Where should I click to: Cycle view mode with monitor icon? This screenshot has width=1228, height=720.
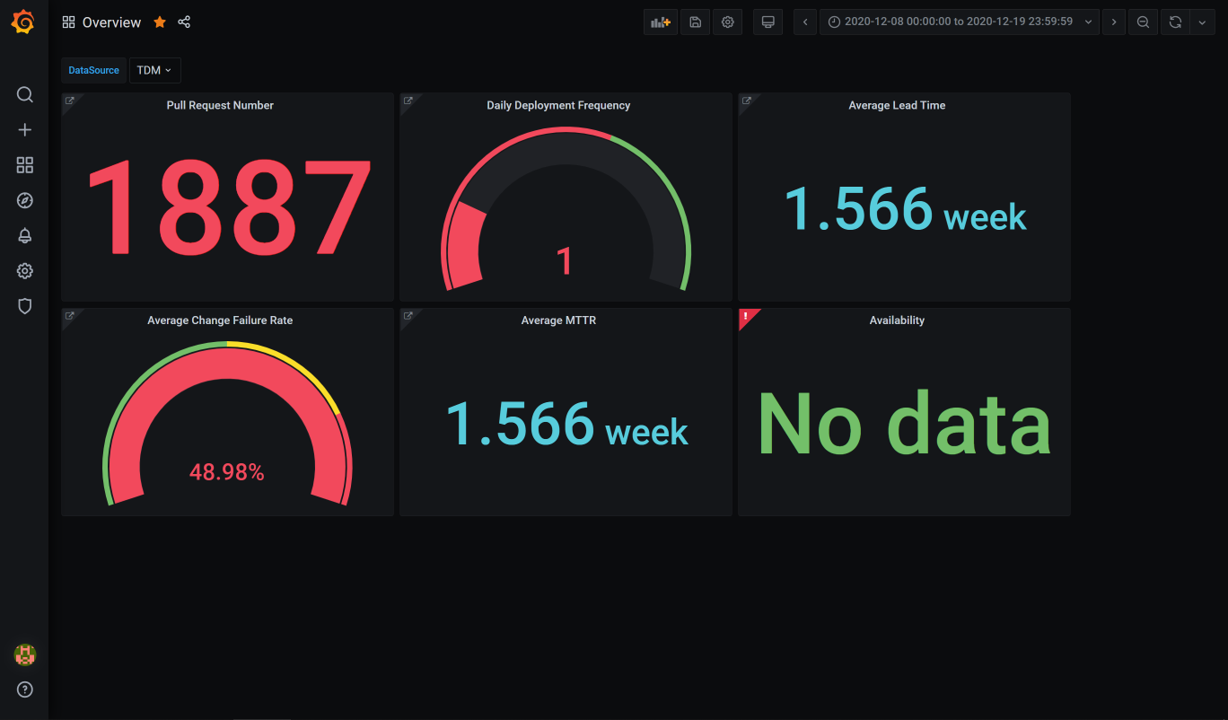[768, 22]
